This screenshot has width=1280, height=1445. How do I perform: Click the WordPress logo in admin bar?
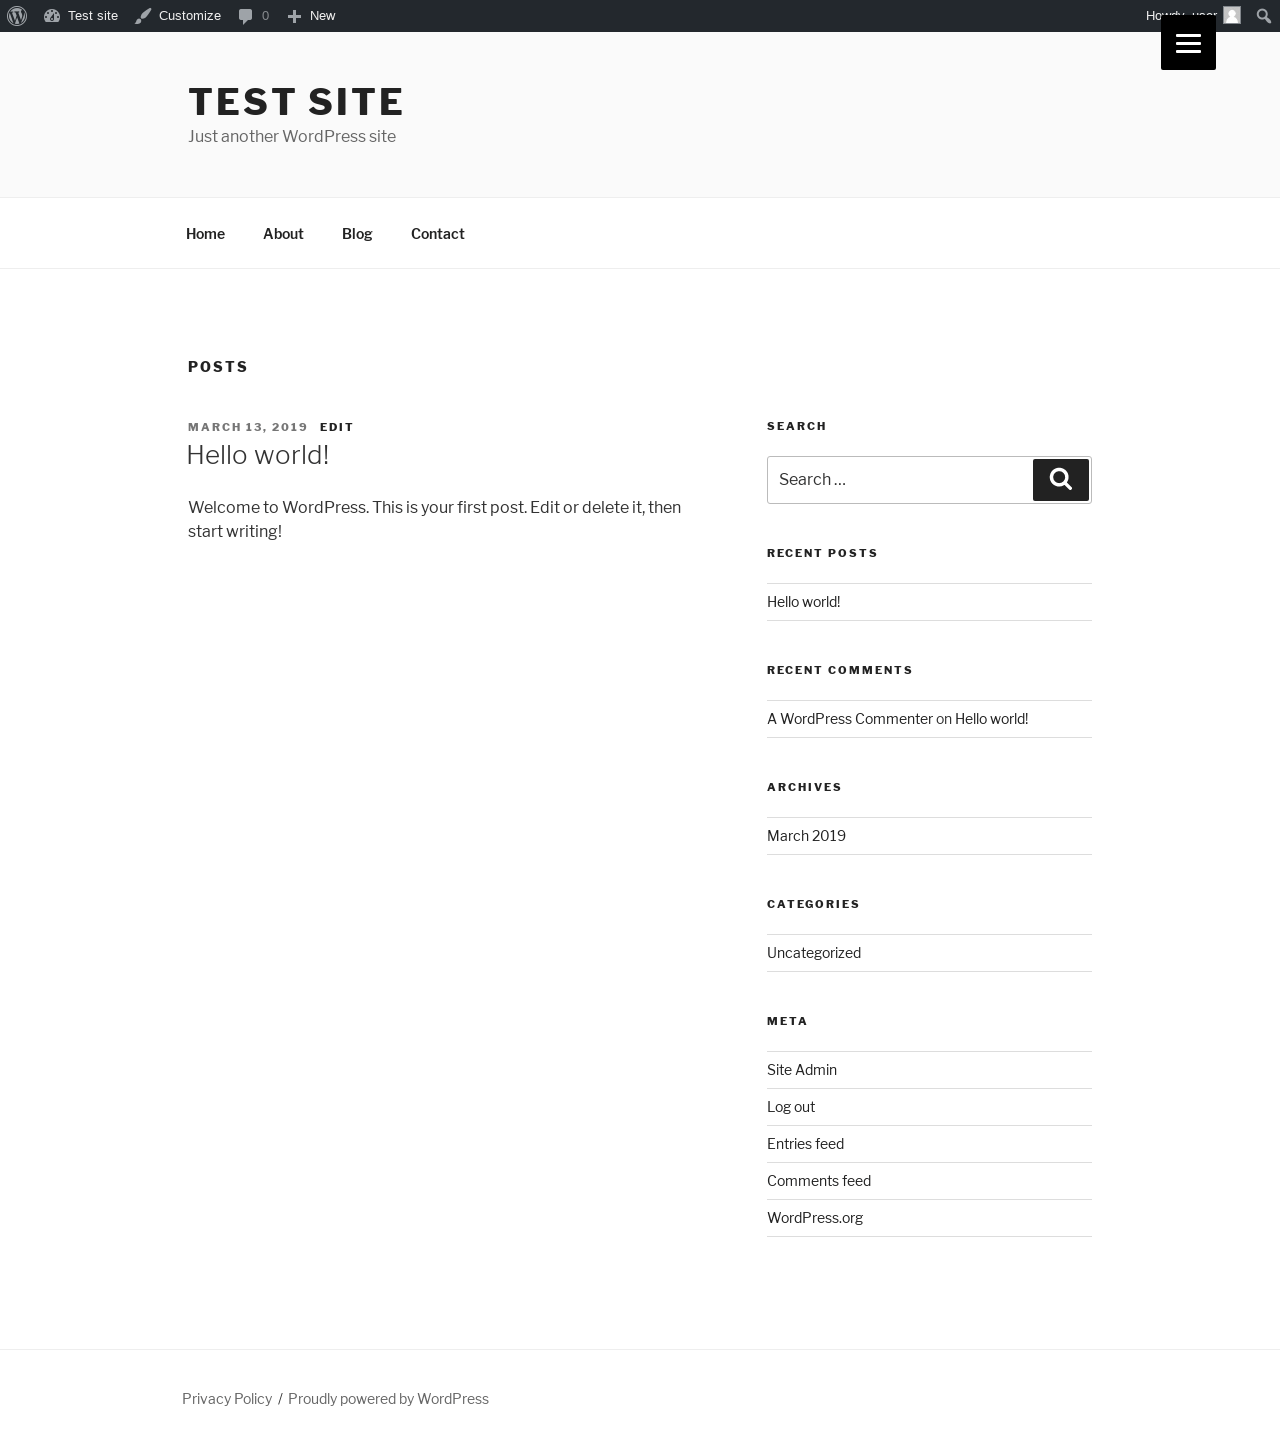(x=17, y=16)
